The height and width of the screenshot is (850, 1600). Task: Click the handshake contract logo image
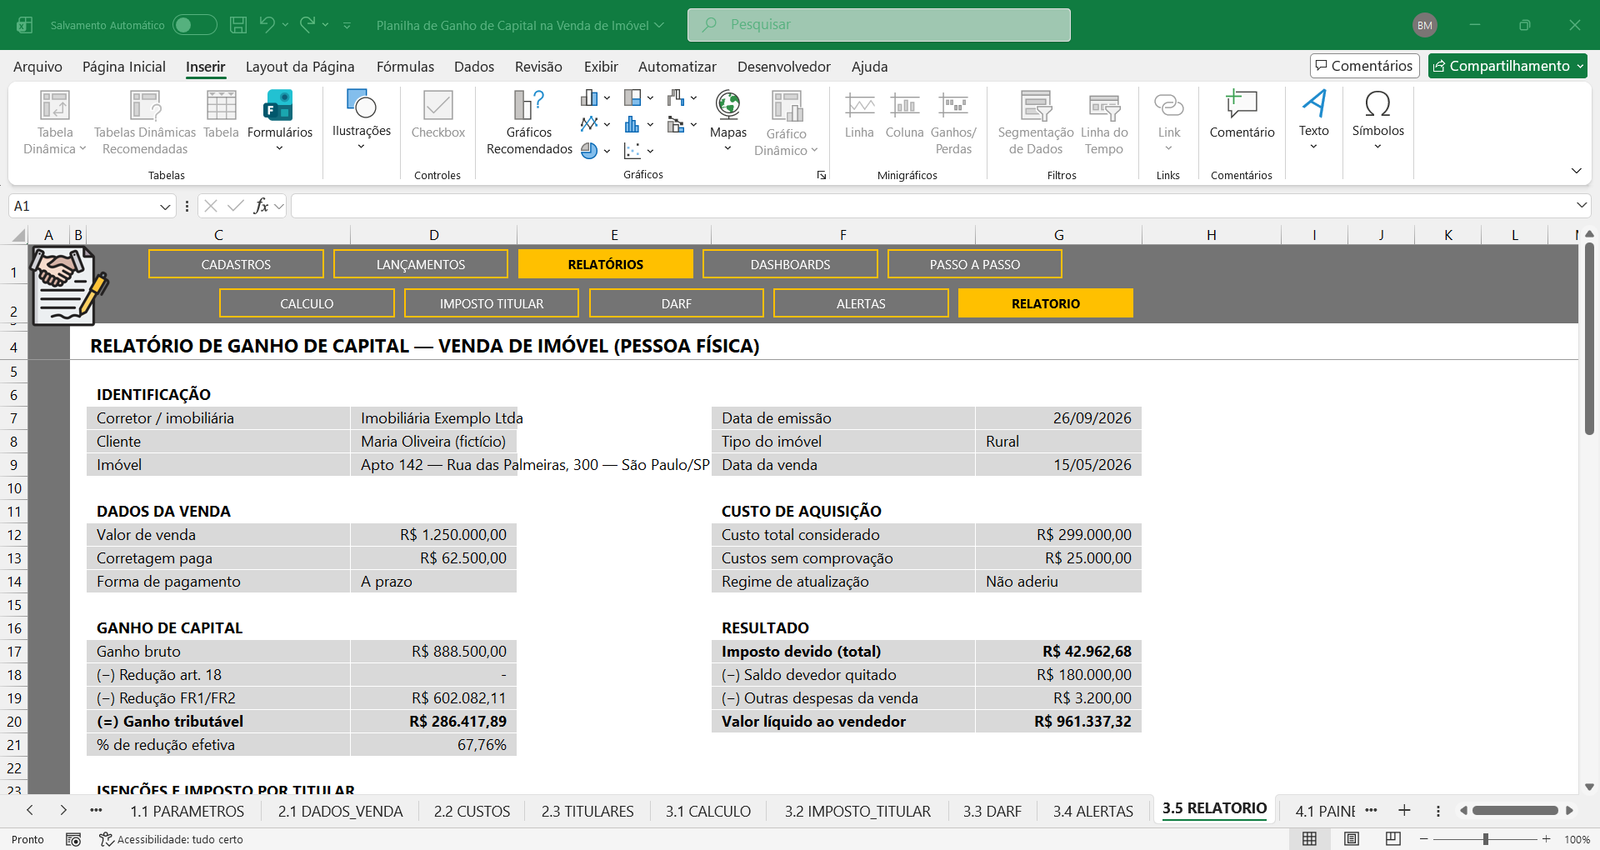click(x=67, y=286)
